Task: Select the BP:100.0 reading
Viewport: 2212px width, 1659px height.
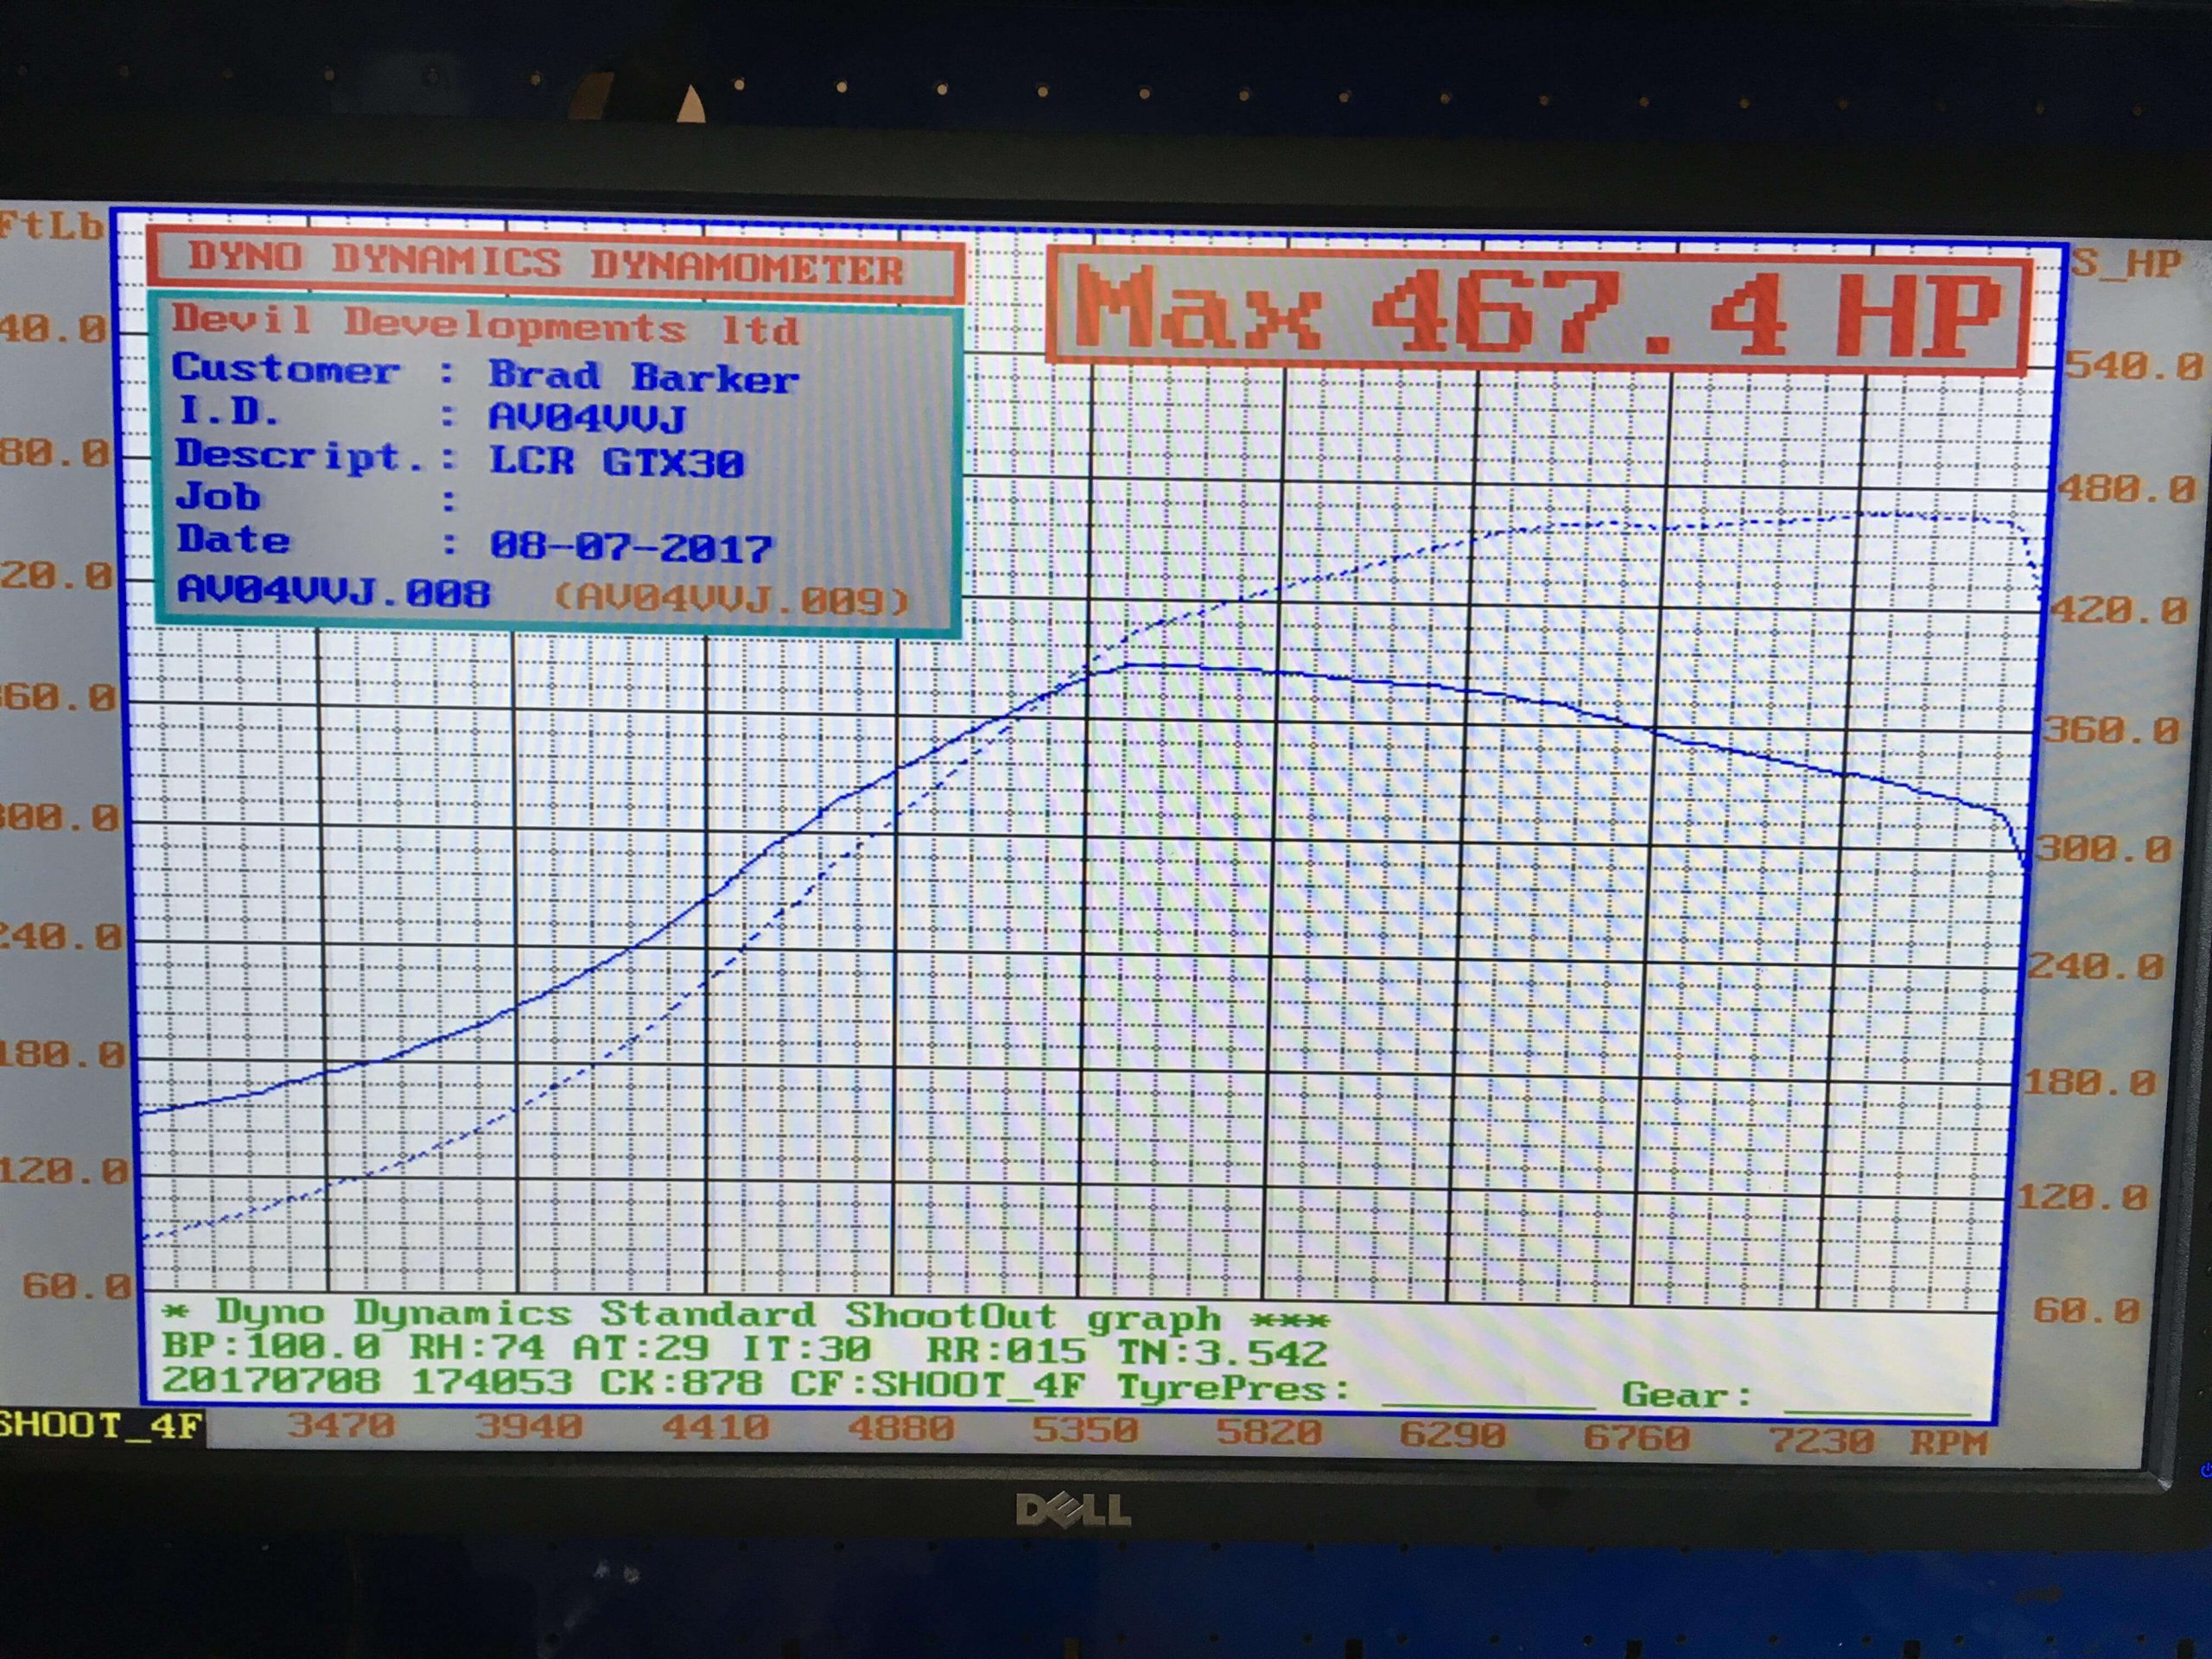Action: click(x=271, y=1346)
